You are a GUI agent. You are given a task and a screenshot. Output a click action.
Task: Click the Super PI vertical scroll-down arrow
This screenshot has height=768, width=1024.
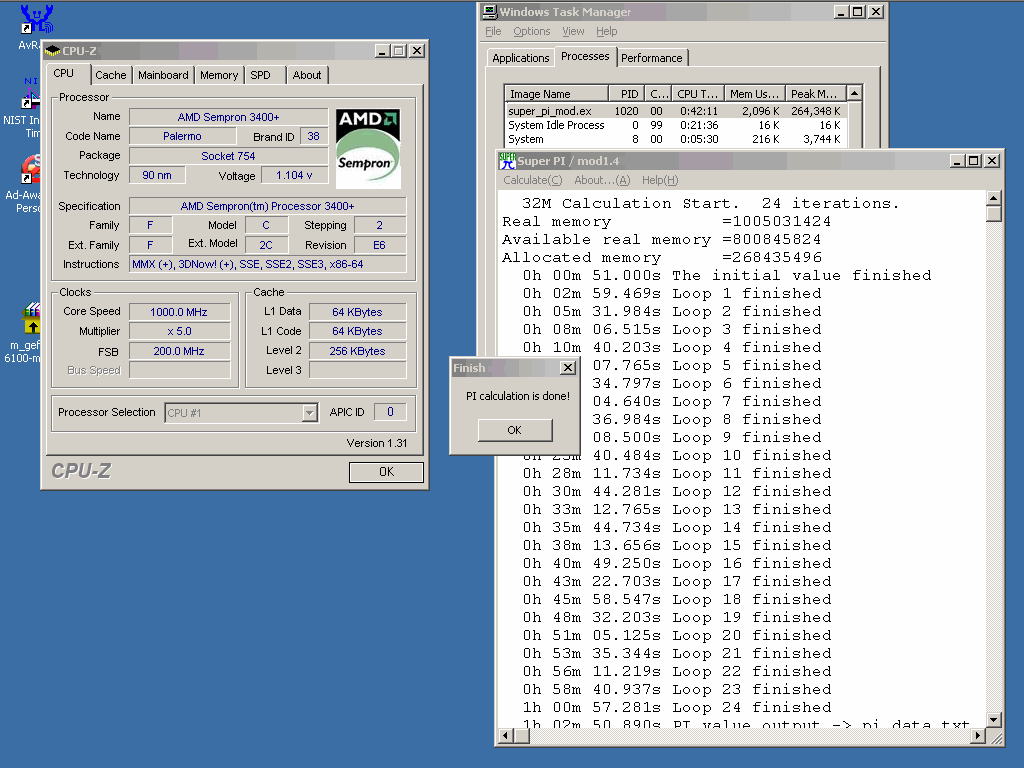click(x=993, y=720)
